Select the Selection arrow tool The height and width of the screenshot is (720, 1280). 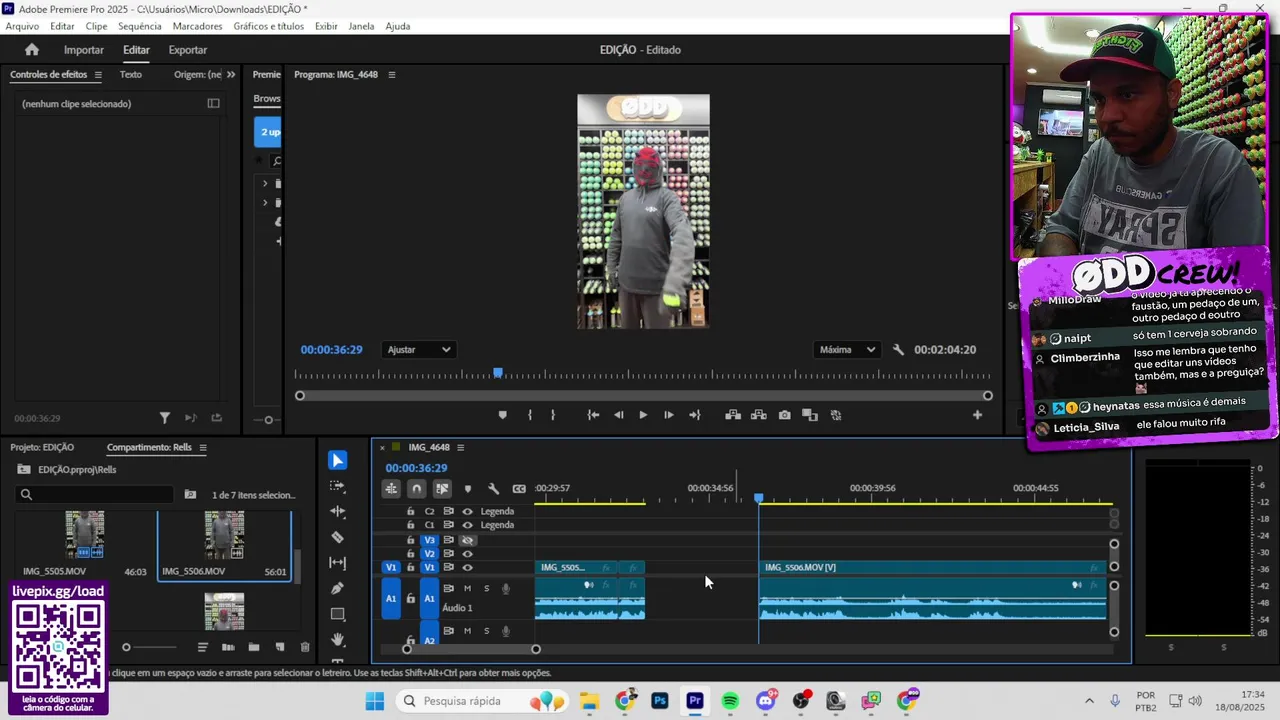338,460
